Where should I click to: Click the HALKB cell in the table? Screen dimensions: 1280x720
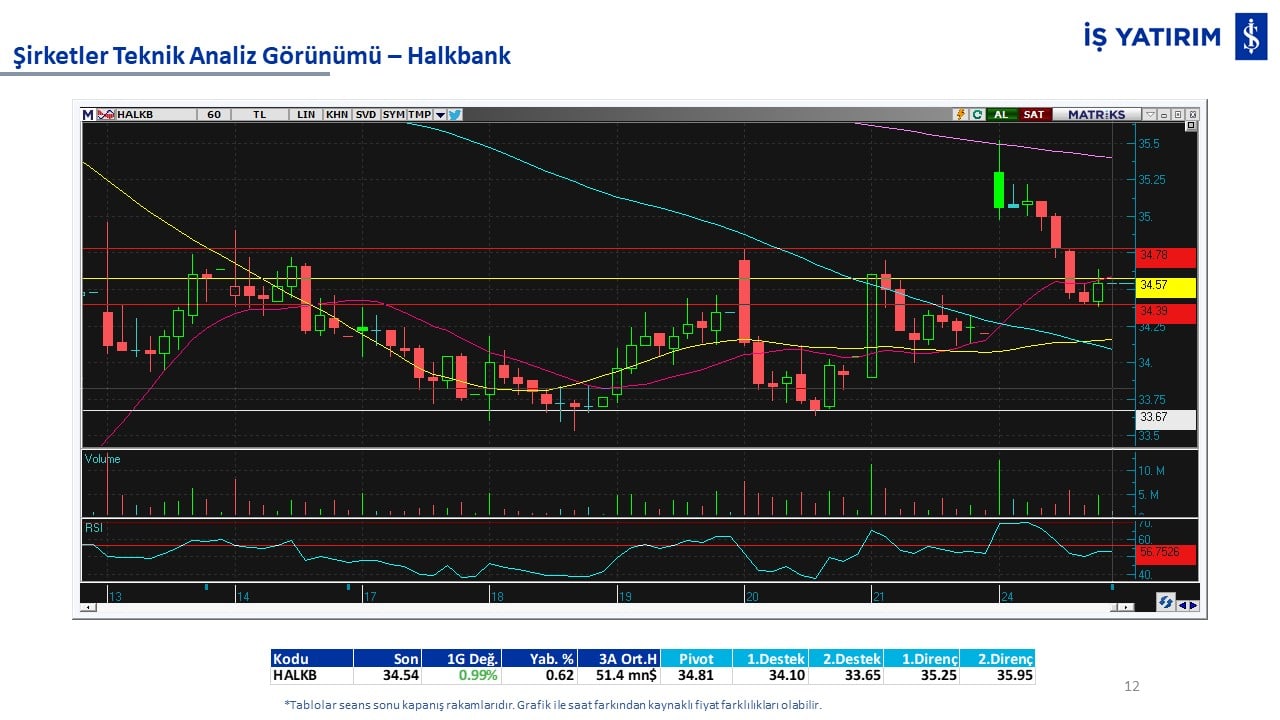coord(312,676)
